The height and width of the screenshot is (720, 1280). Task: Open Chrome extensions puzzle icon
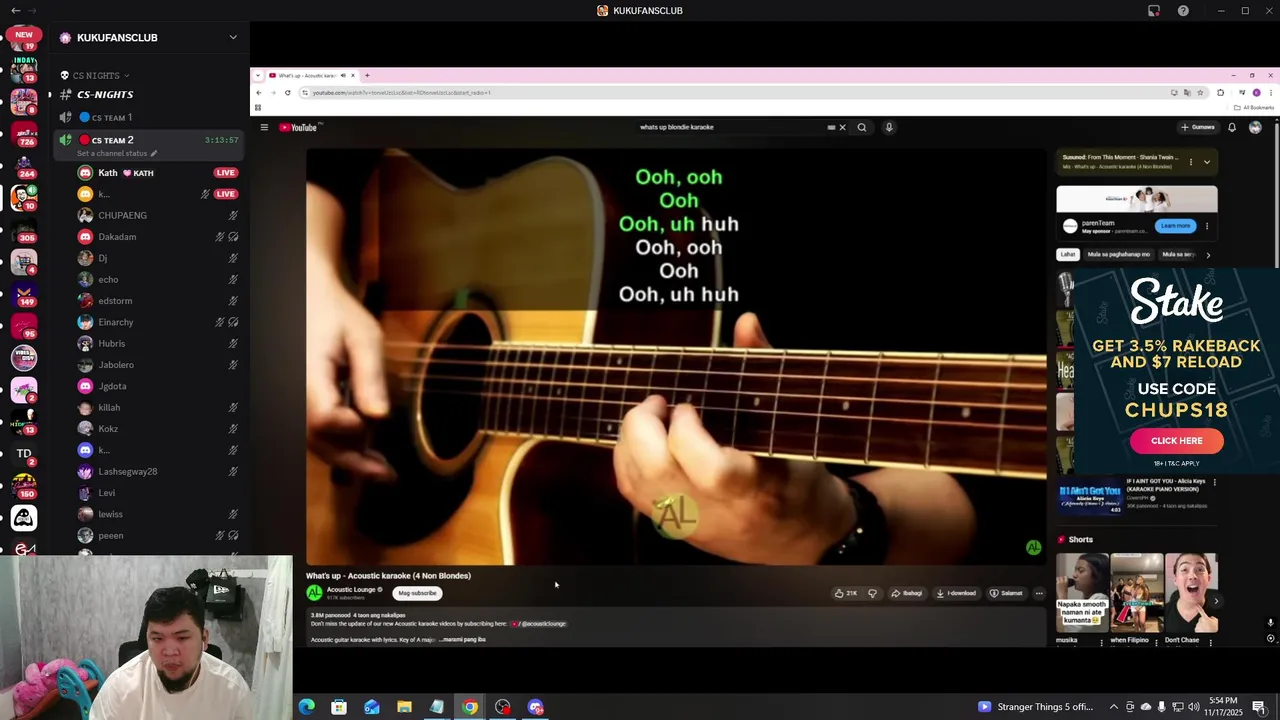pyautogui.click(x=1220, y=92)
